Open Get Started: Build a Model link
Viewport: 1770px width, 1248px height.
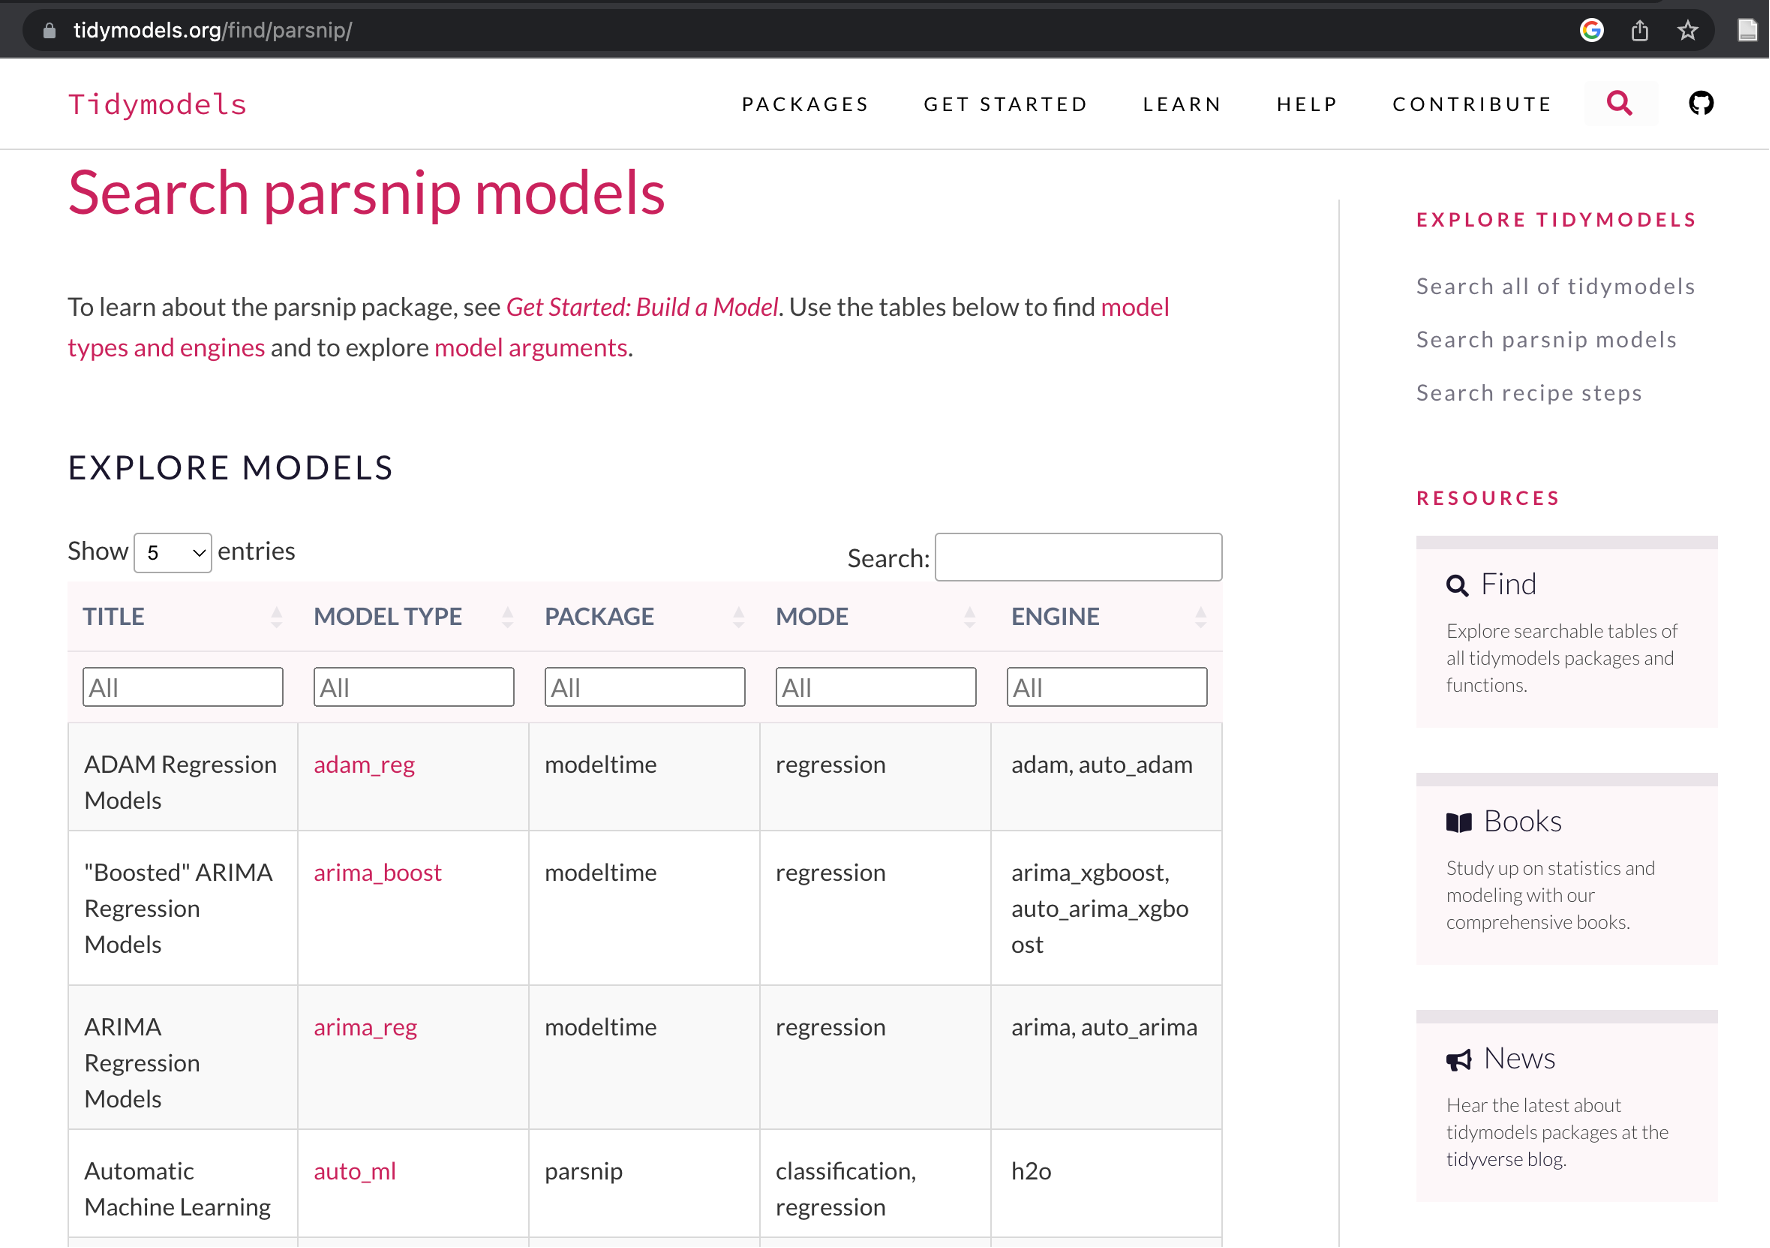point(642,307)
